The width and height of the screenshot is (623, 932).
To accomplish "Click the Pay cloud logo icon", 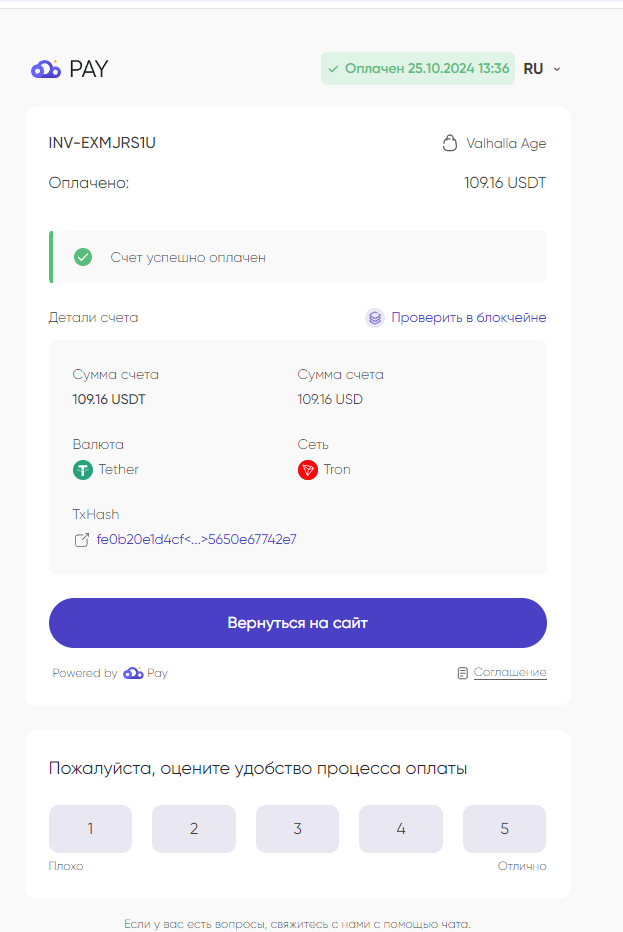I will click(46, 69).
